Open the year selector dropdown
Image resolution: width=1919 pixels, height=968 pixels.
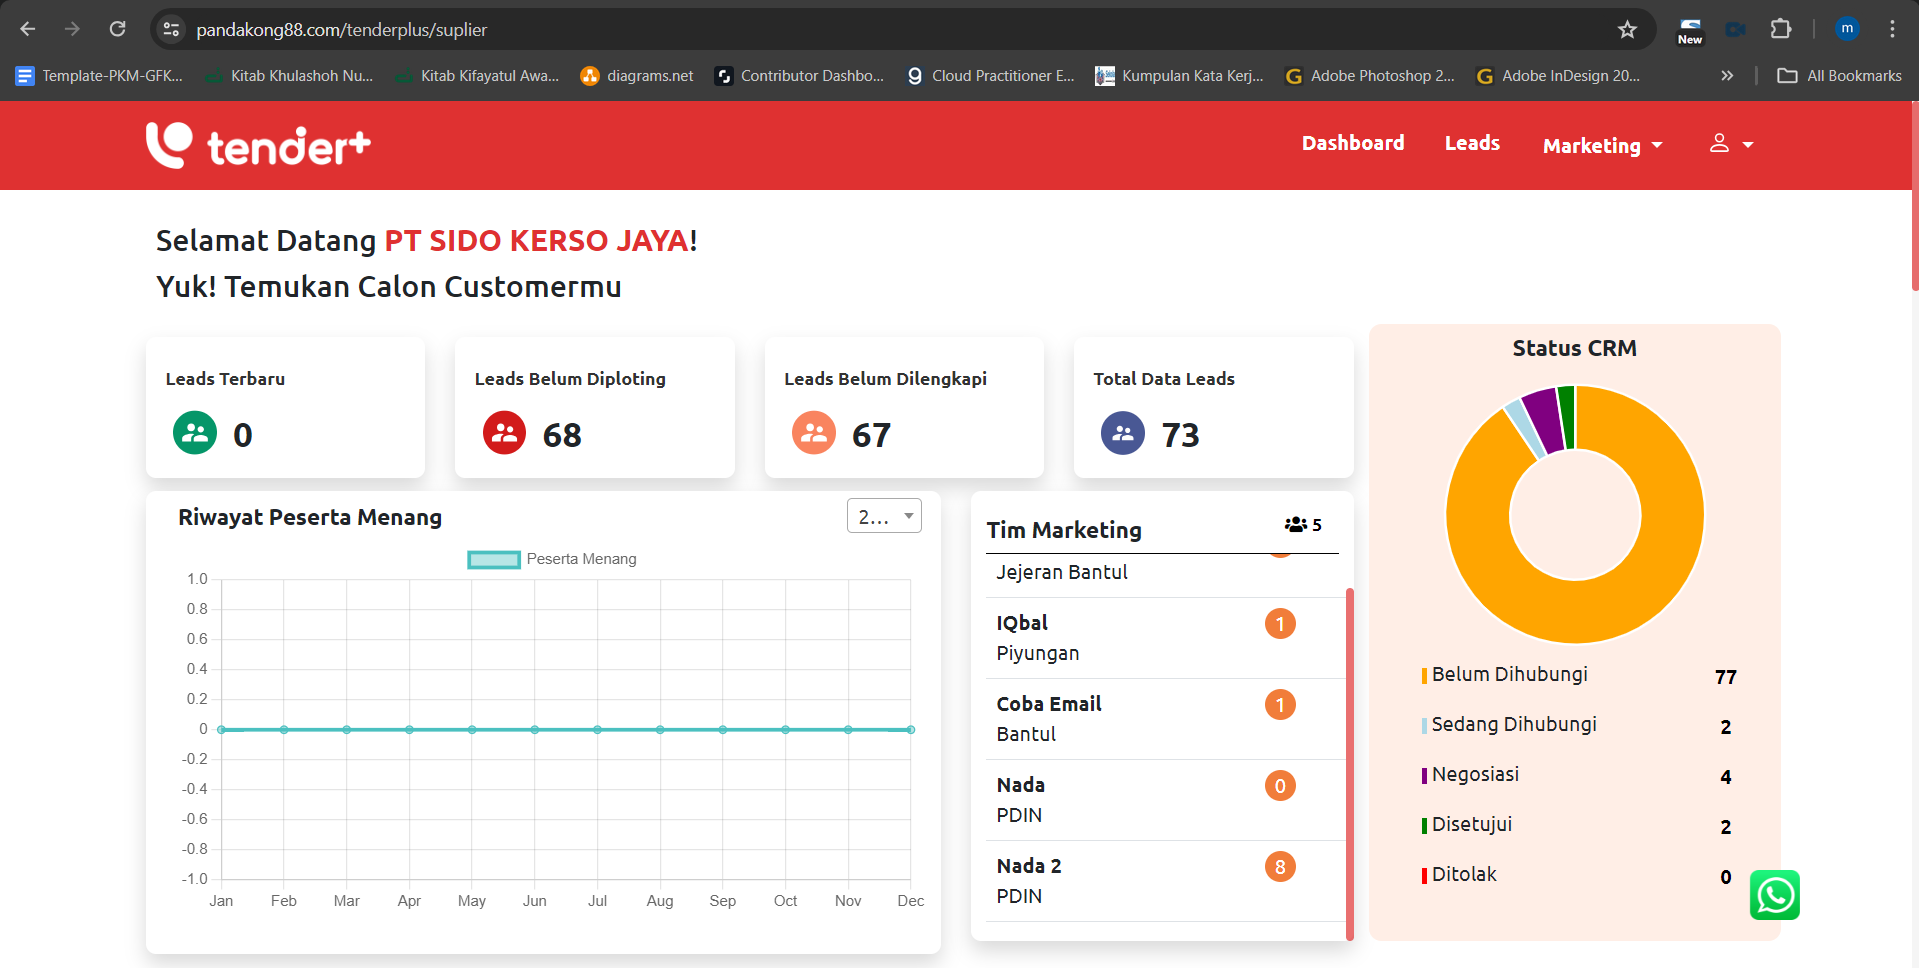[x=884, y=516]
